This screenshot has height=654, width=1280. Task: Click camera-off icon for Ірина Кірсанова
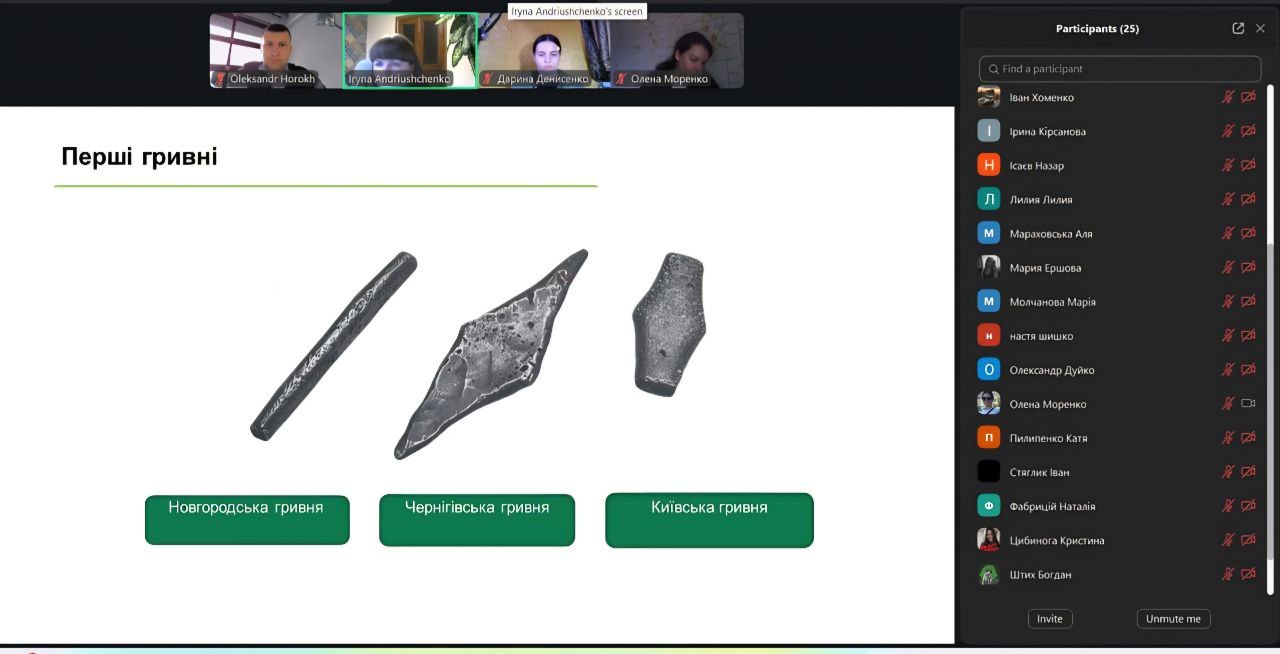click(x=1248, y=132)
